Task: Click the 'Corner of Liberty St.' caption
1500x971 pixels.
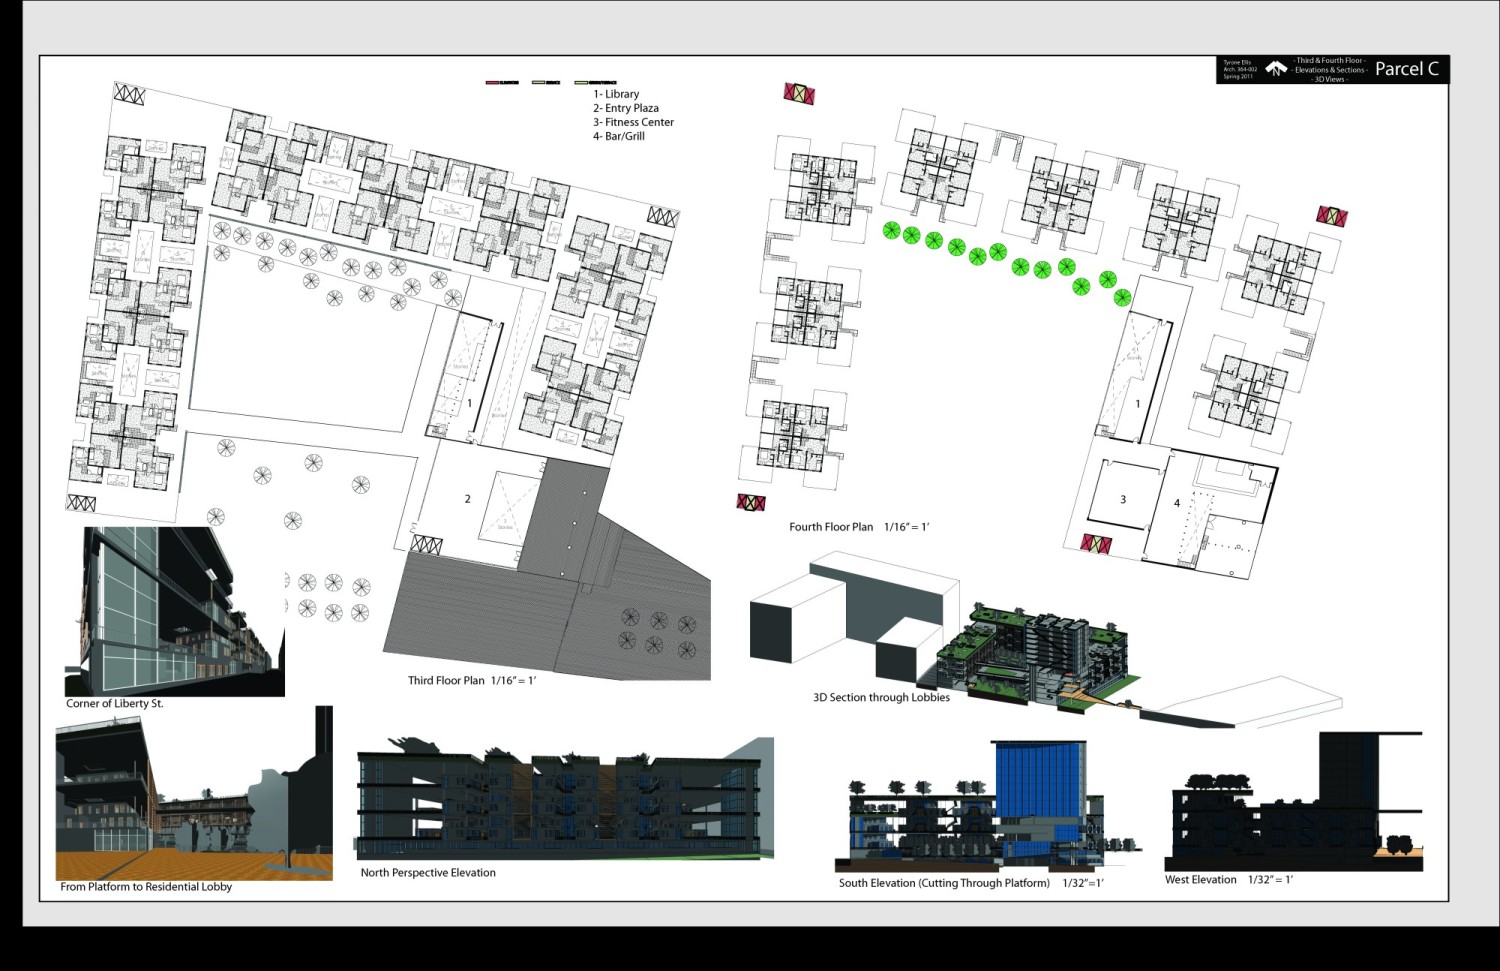Action: pyautogui.click(x=115, y=703)
